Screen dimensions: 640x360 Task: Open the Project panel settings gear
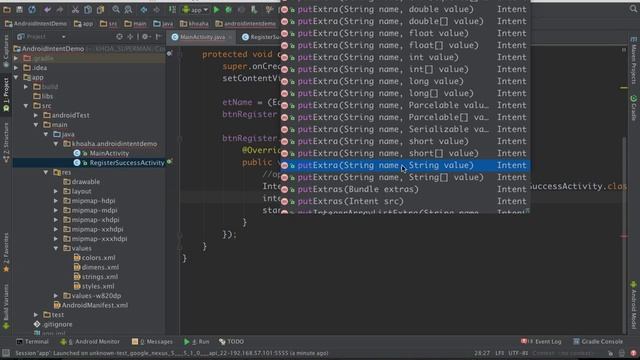click(145, 37)
